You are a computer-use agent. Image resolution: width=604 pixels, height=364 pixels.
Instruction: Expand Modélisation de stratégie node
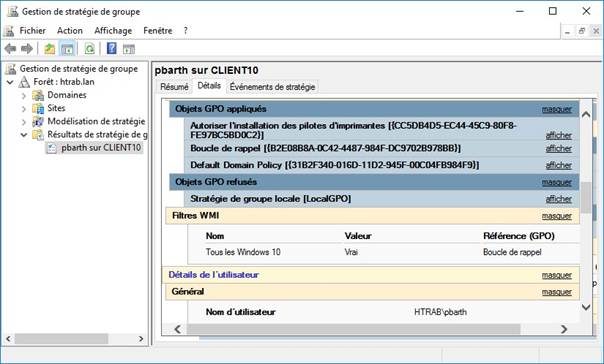pos(24,122)
